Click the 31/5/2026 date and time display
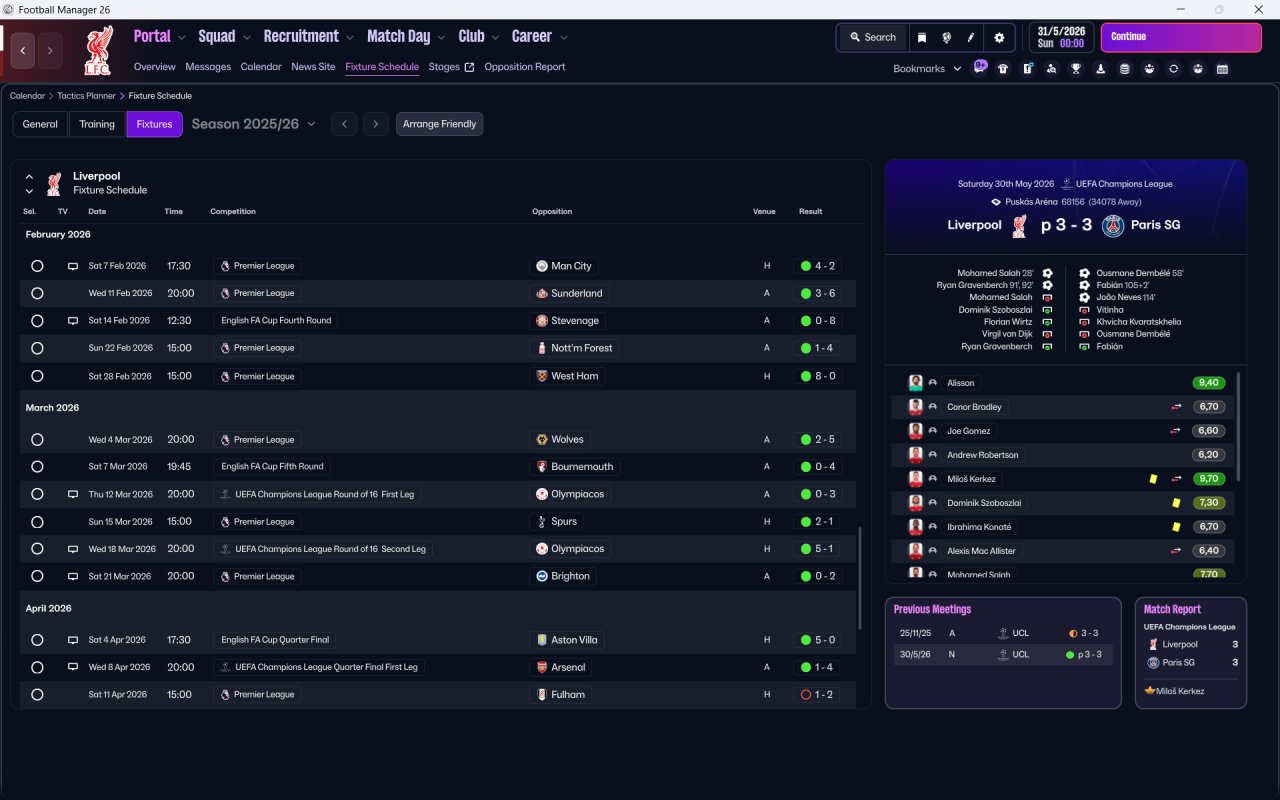 click(x=1061, y=38)
